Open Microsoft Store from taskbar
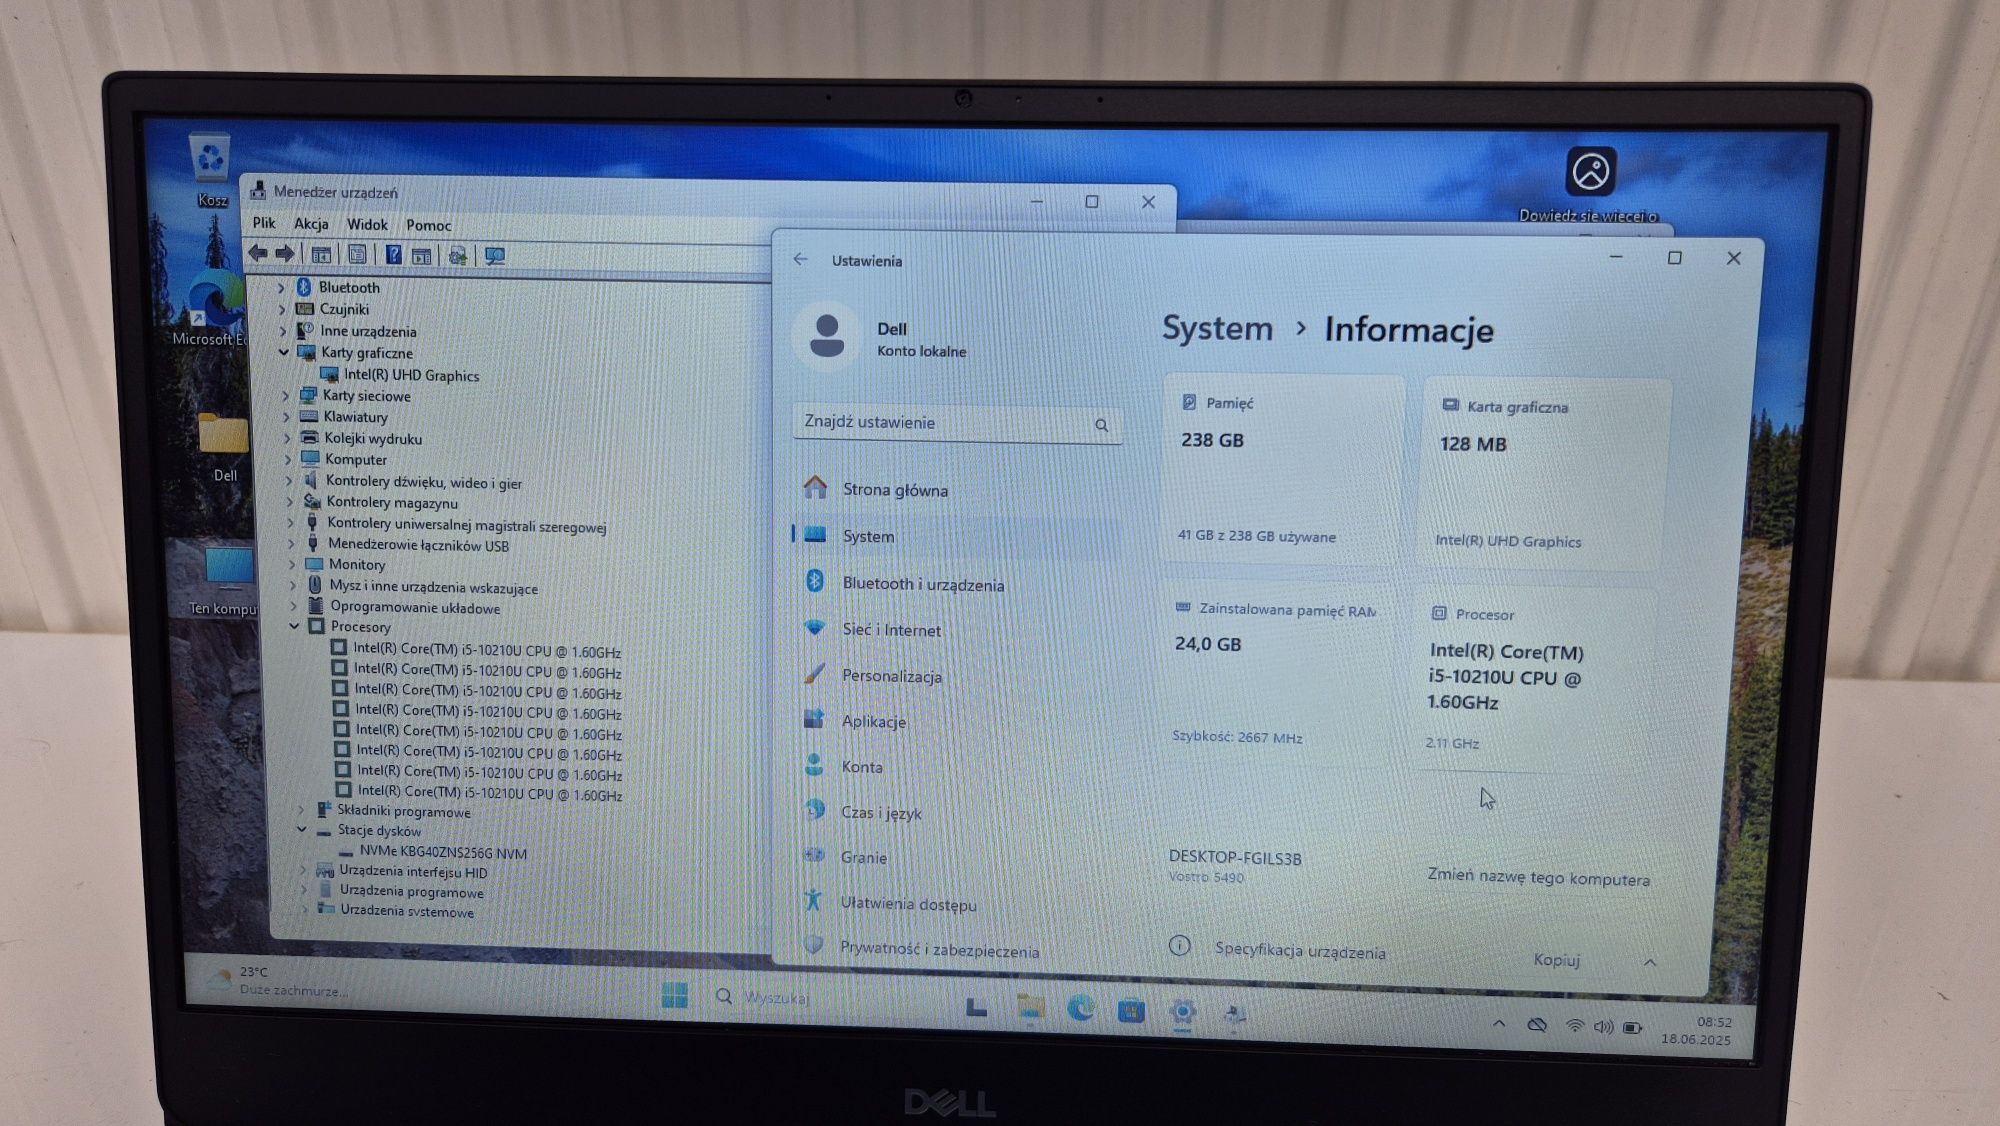The image size is (2000, 1126). click(1131, 1012)
